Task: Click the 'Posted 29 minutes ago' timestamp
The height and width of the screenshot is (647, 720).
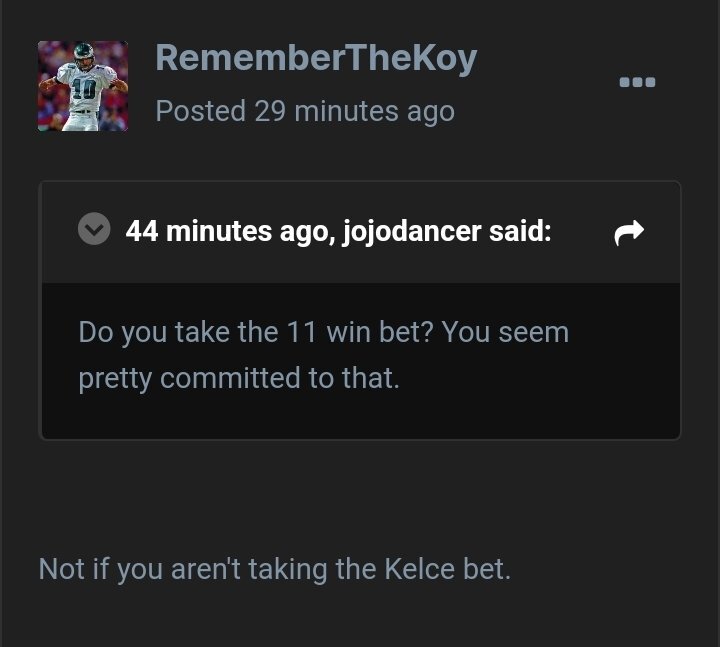Action: point(305,110)
